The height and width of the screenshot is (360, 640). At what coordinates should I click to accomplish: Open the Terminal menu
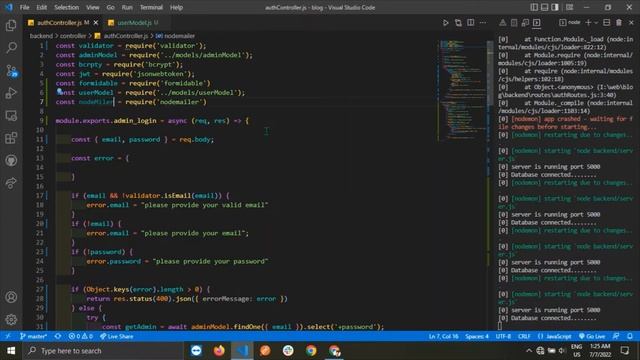[x=151, y=7]
